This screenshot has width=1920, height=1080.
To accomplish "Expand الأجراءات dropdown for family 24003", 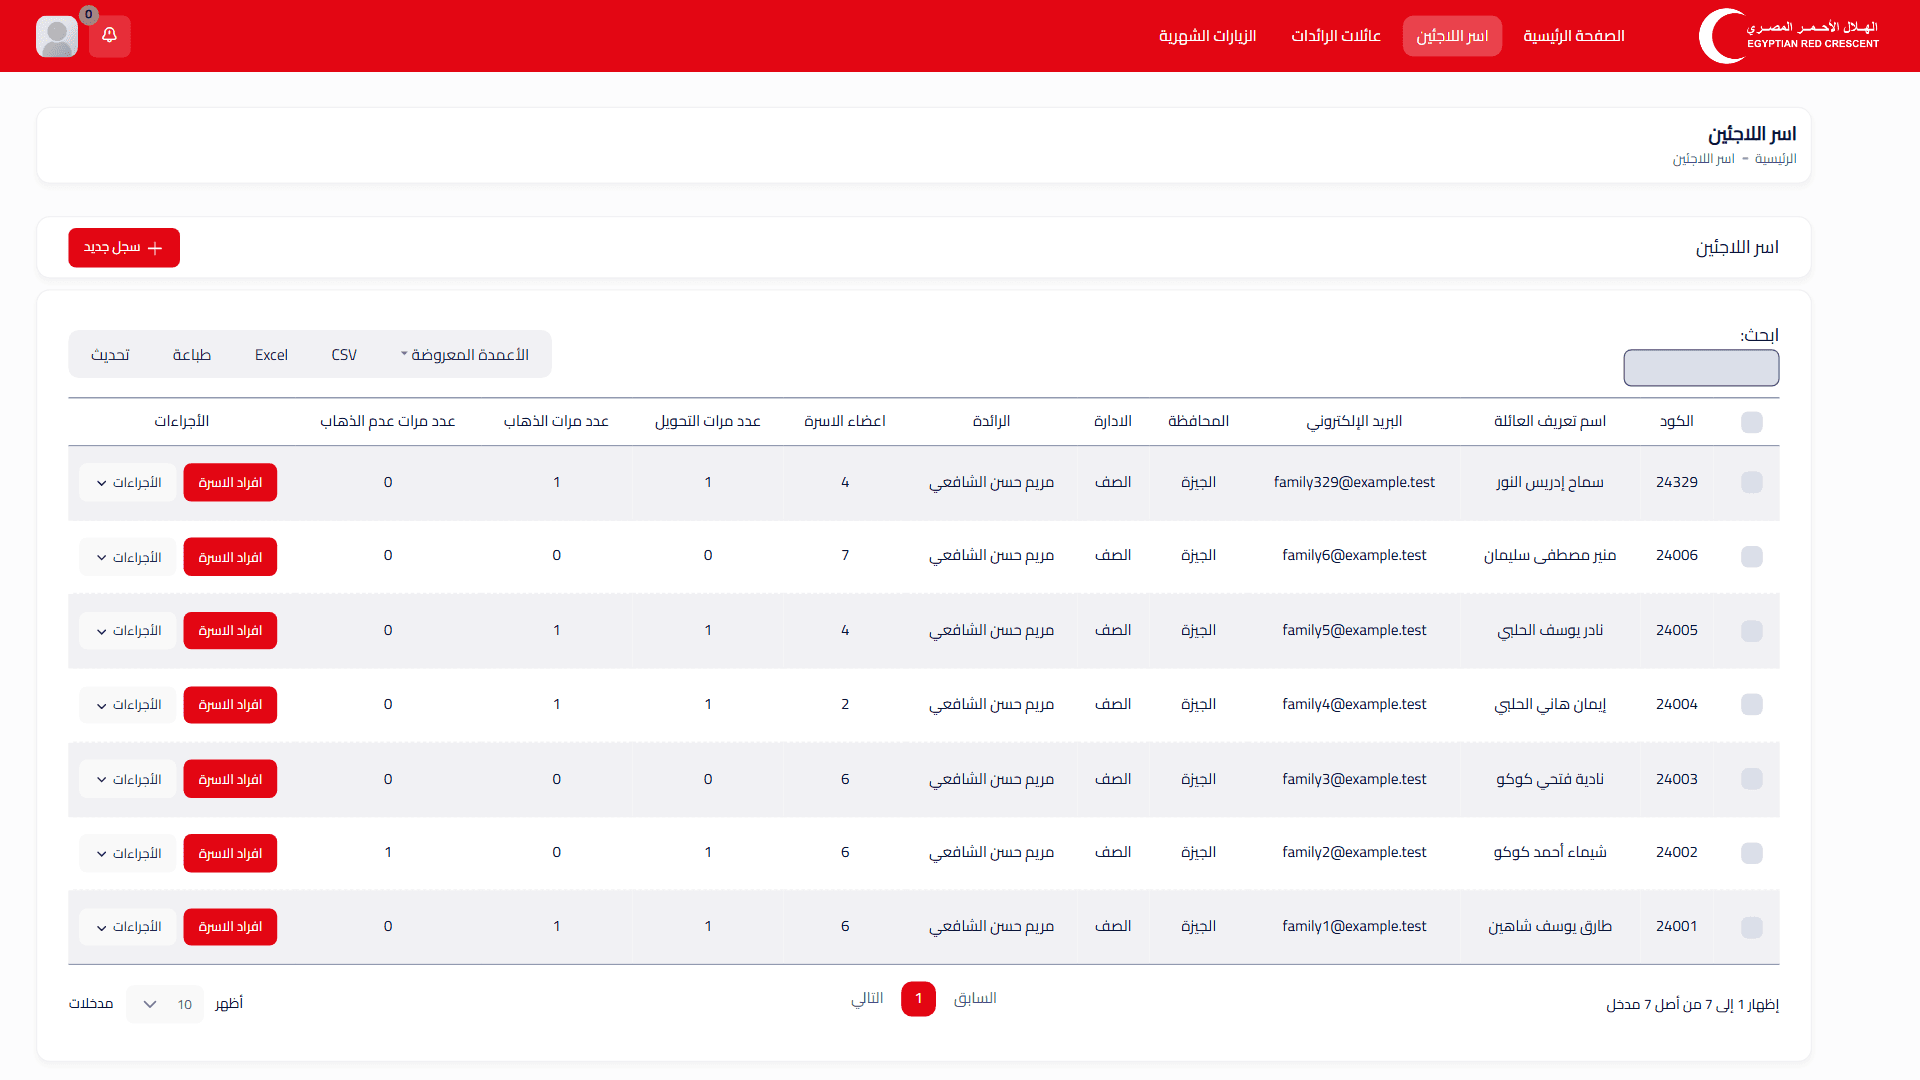I will [128, 779].
